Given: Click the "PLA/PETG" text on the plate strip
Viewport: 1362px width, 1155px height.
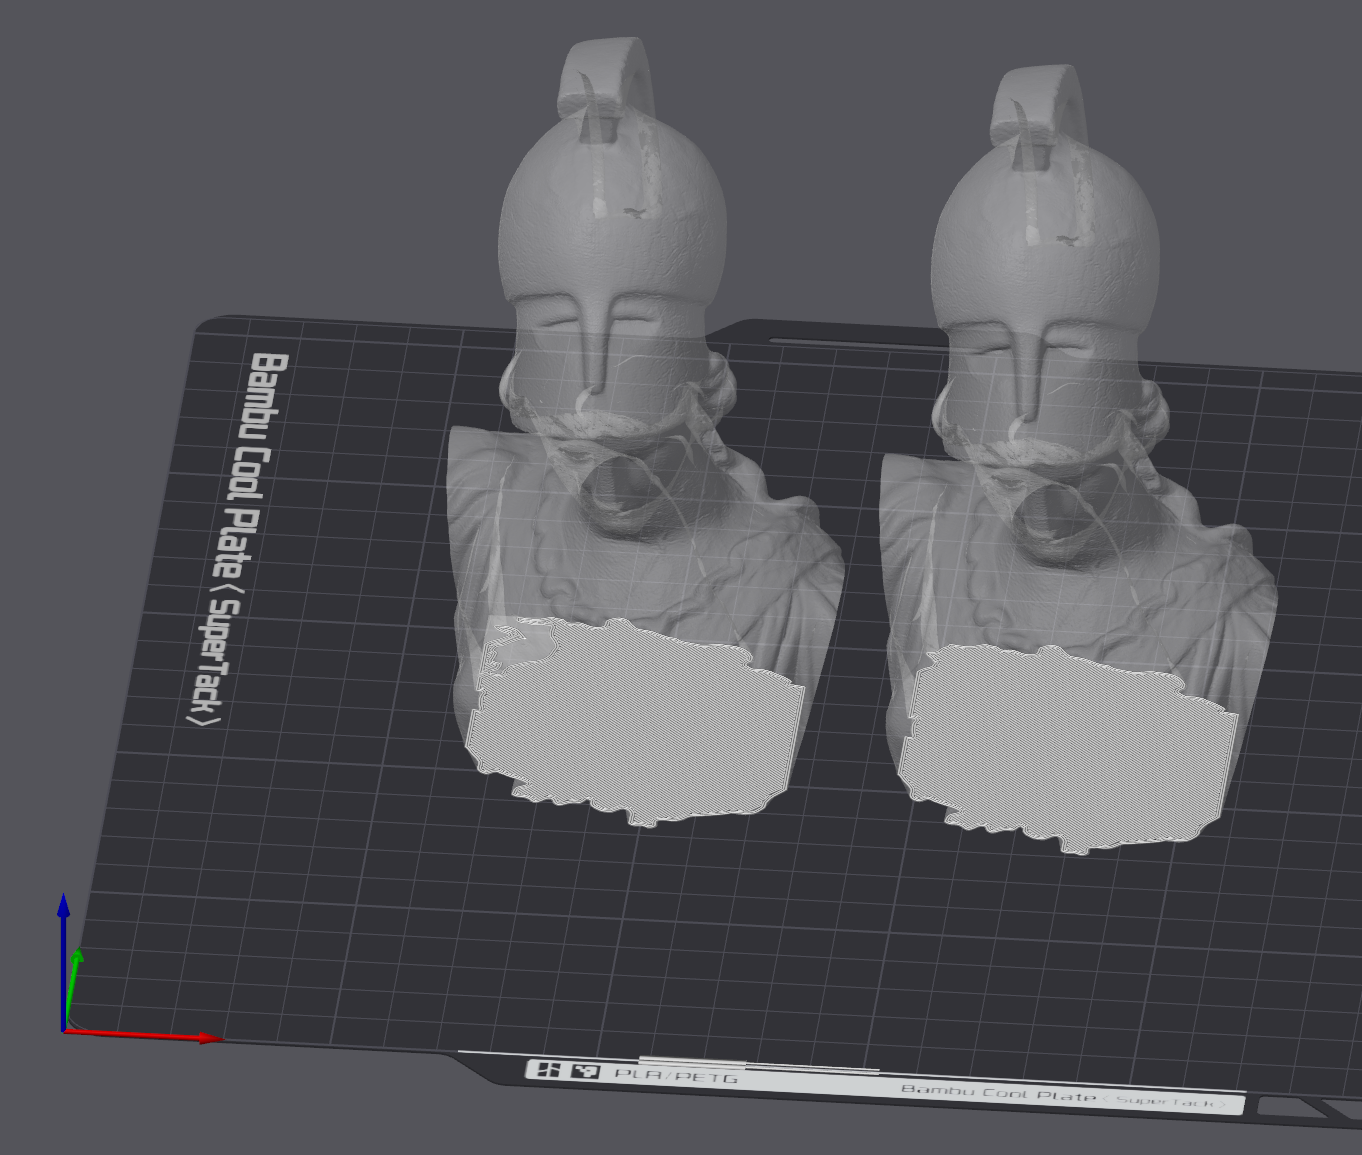Looking at the screenshot, I should pyautogui.click(x=677, y=1076).
